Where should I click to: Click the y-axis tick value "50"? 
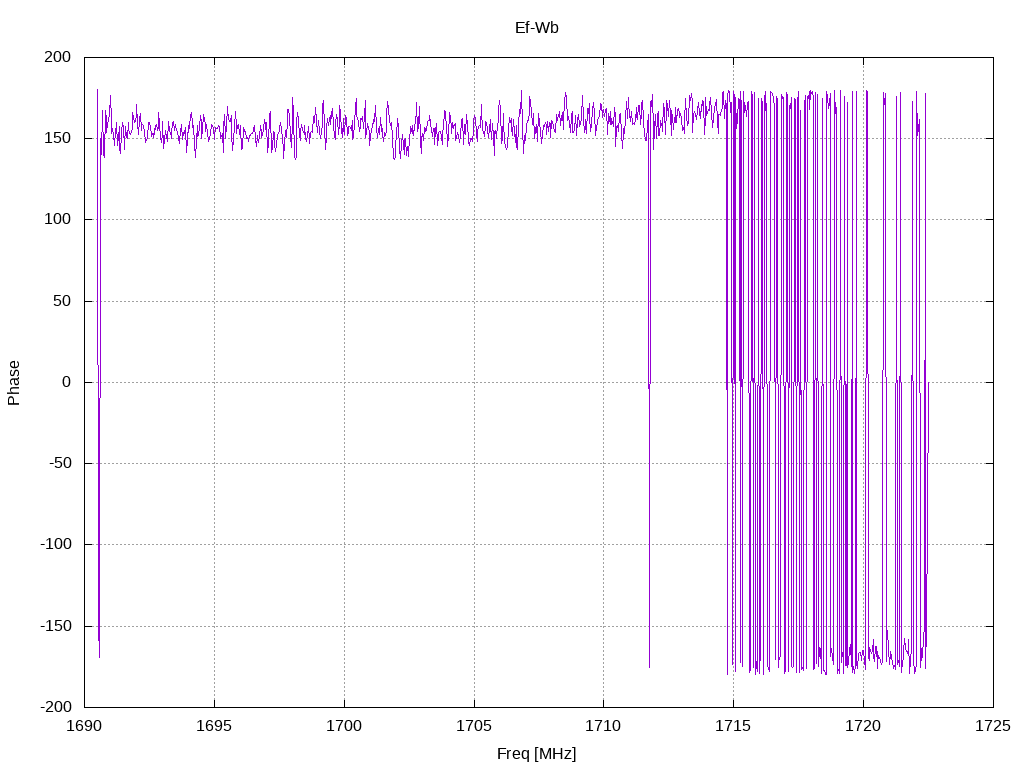(62, 301)
